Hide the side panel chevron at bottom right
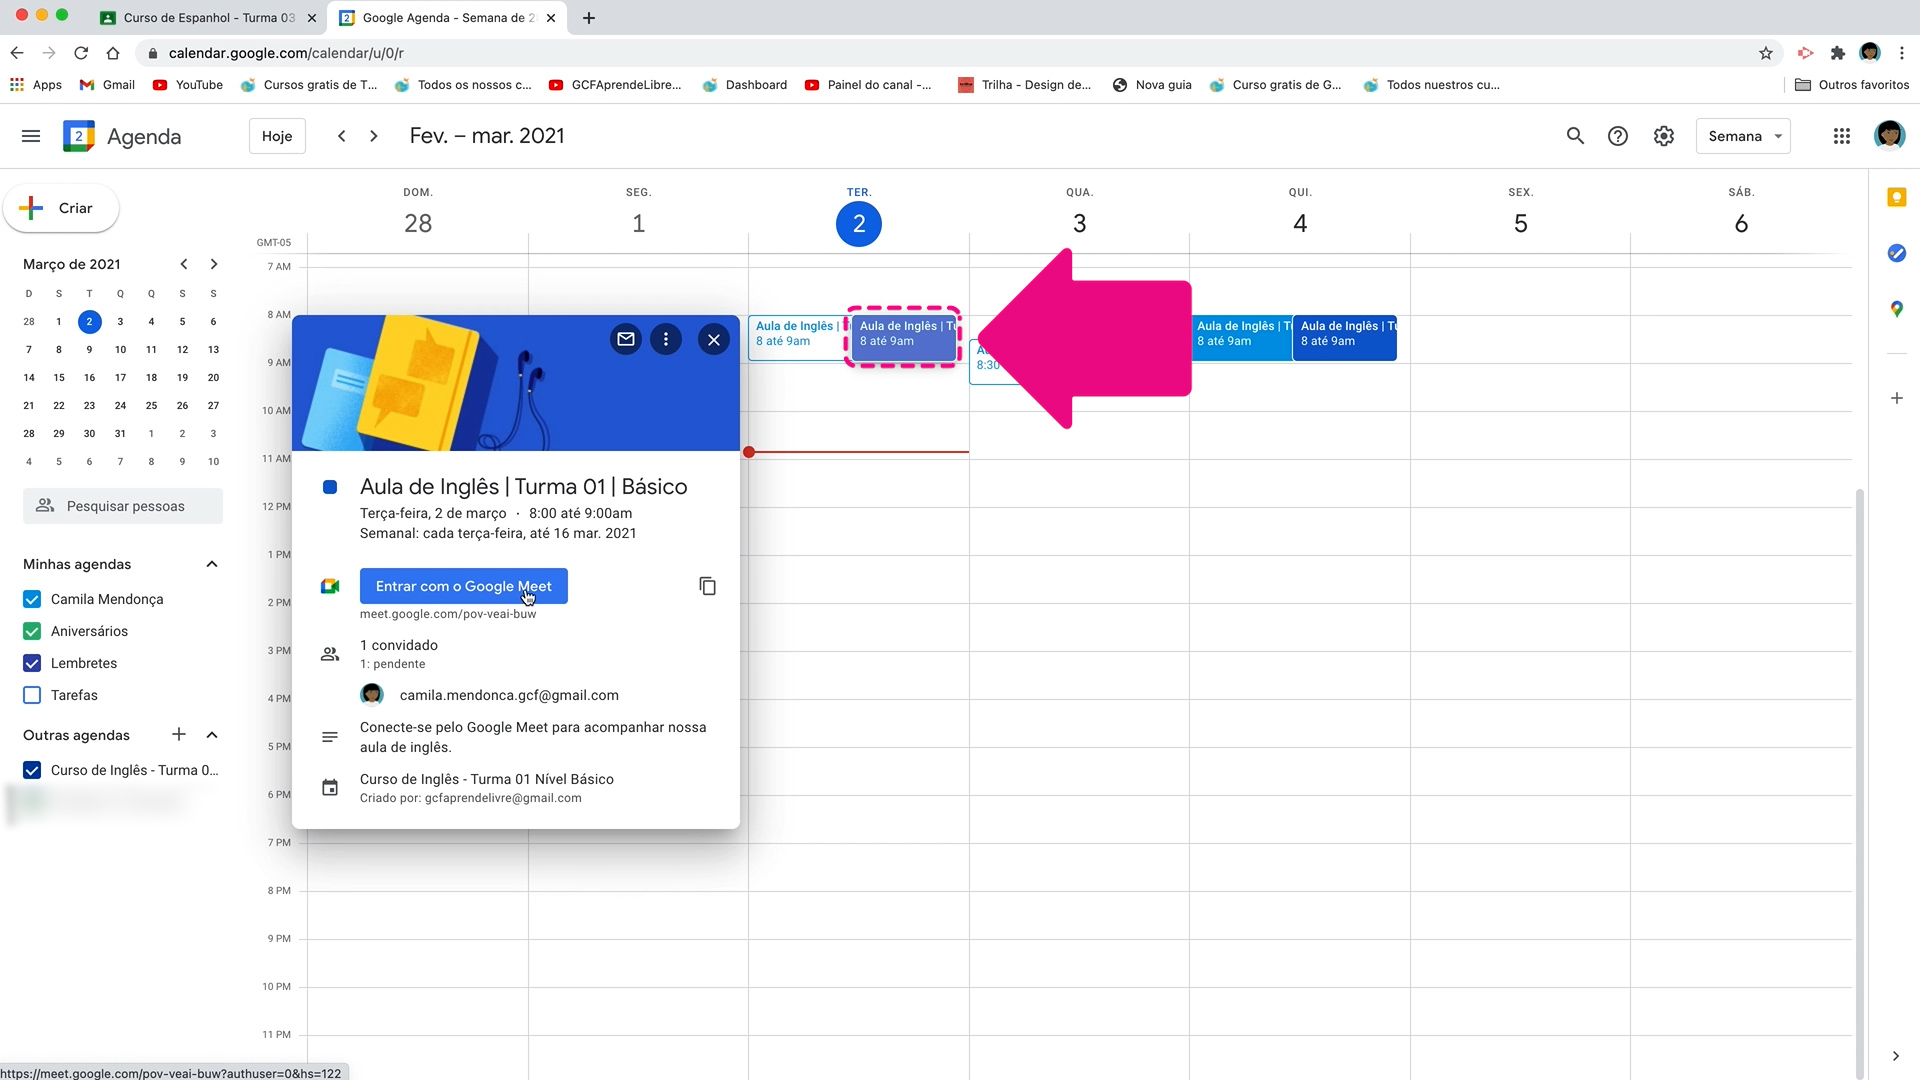 [x=1896, y=1056]
